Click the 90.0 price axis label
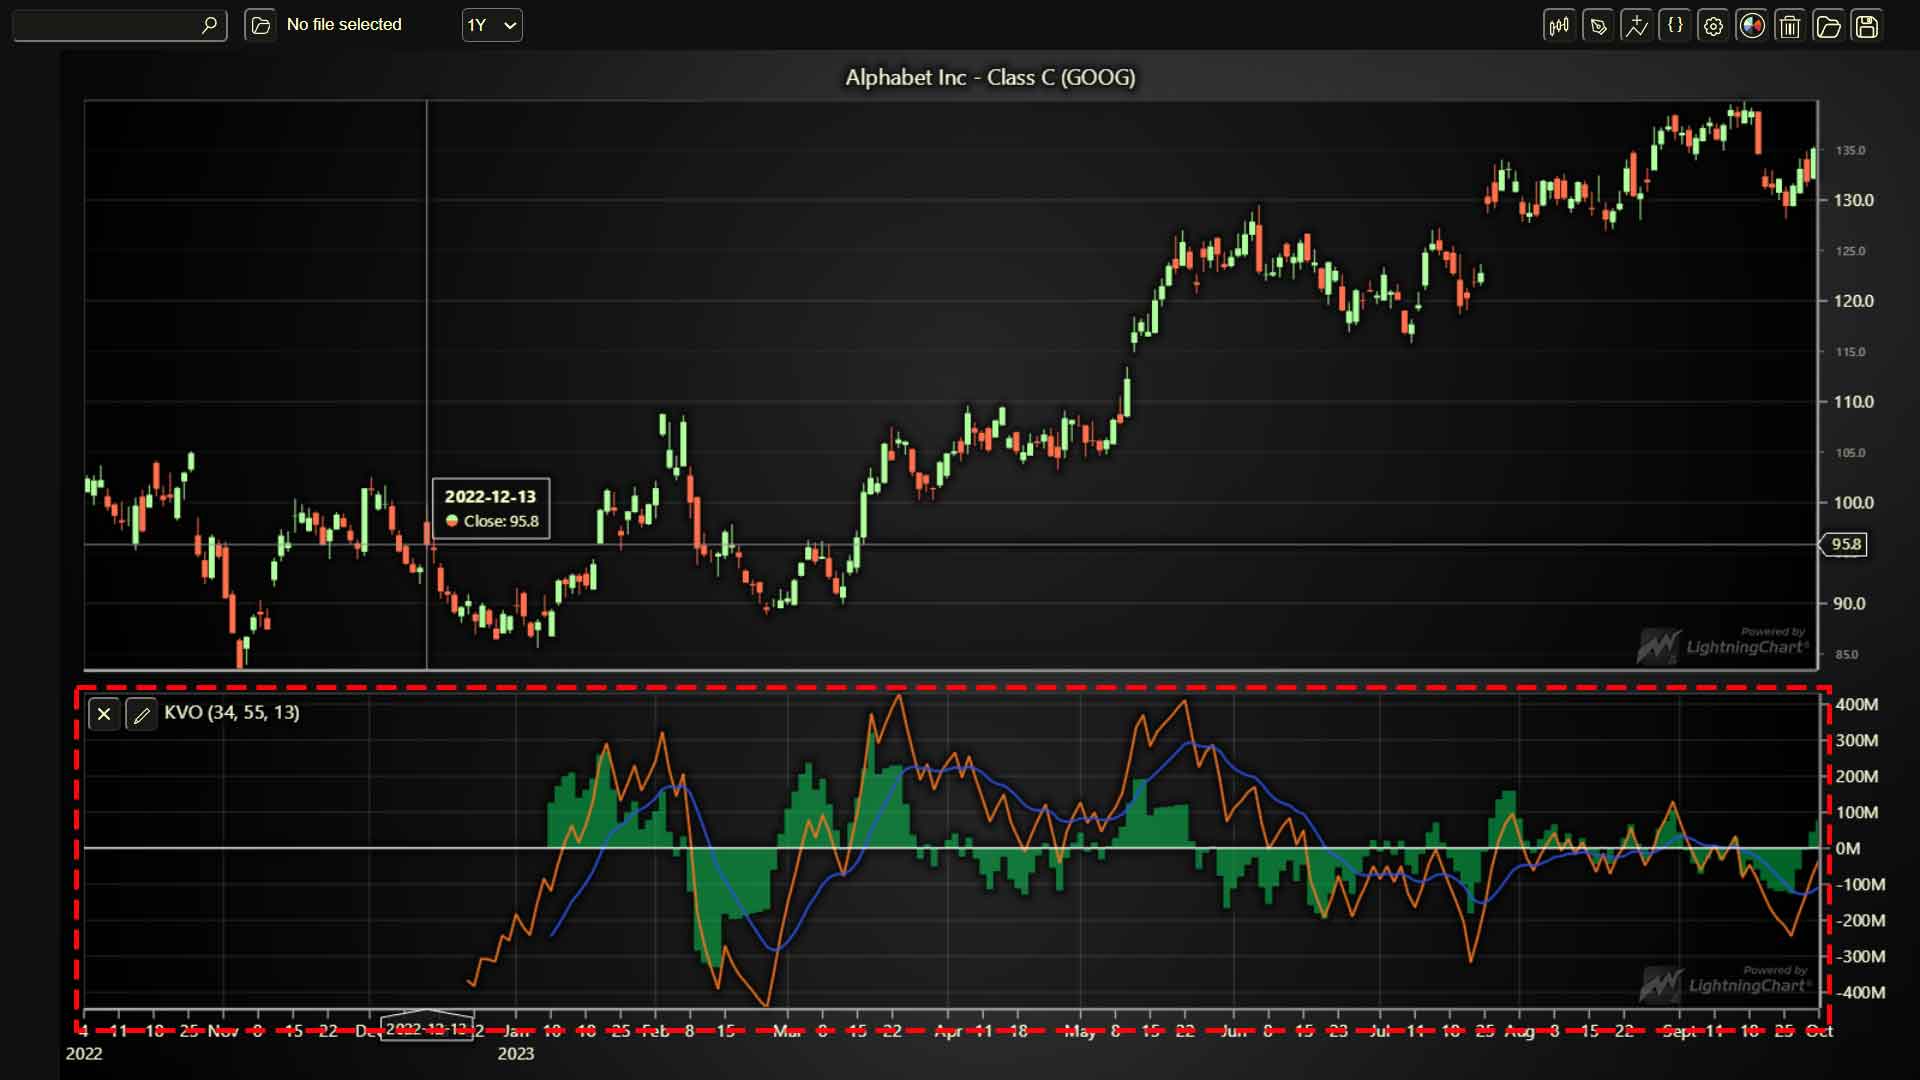The width and height of the screenshot is (1920, 1080). (x=1849, y=604)
